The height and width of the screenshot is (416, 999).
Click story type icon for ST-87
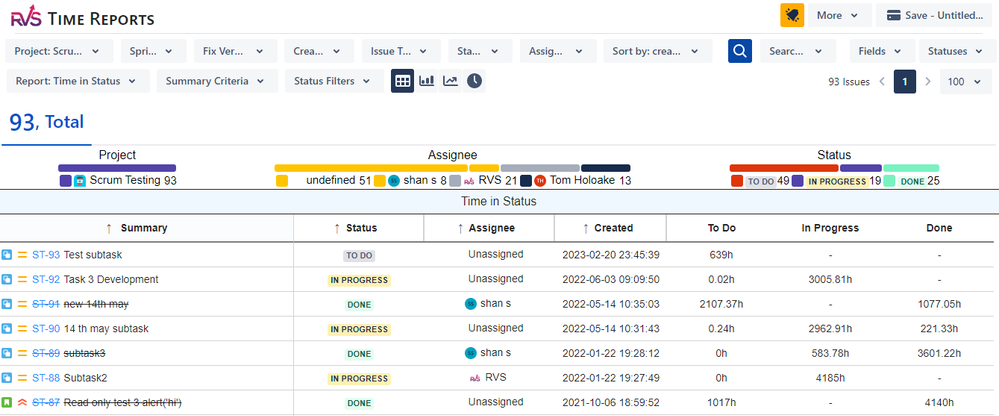pyautogui.click(x=7, y=403)
